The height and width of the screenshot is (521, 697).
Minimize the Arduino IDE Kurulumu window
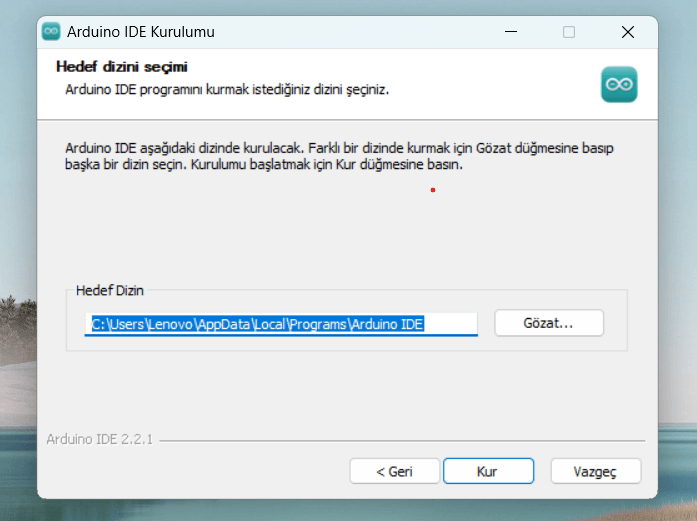click(511, 32)
